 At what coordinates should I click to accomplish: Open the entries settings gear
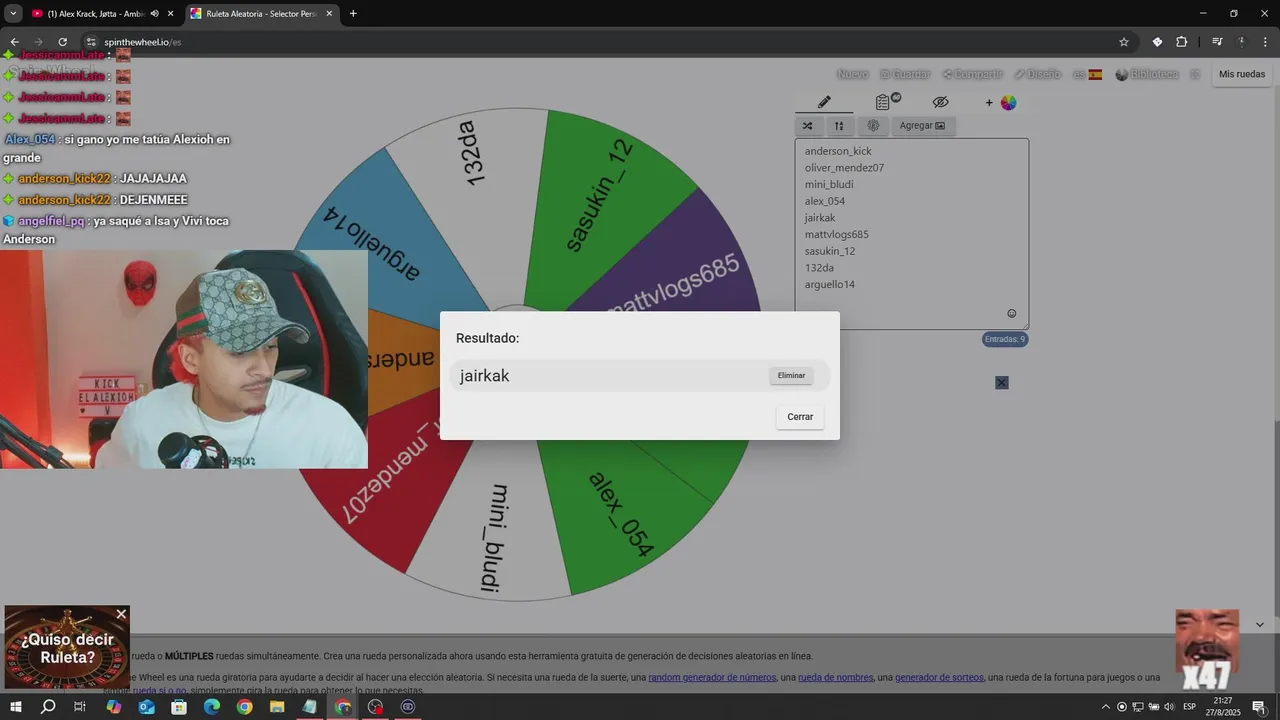(x=873, y=126)
